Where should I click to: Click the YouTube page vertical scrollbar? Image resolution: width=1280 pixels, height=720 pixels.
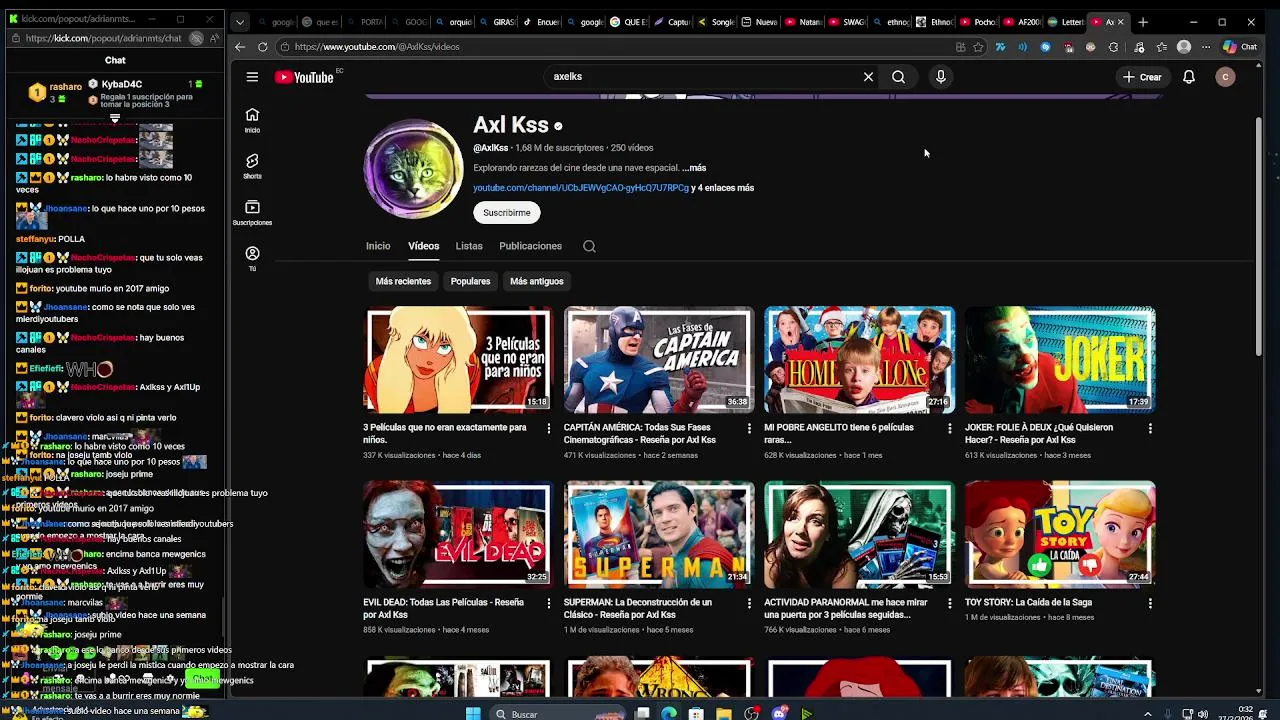tap(1259, 235)
